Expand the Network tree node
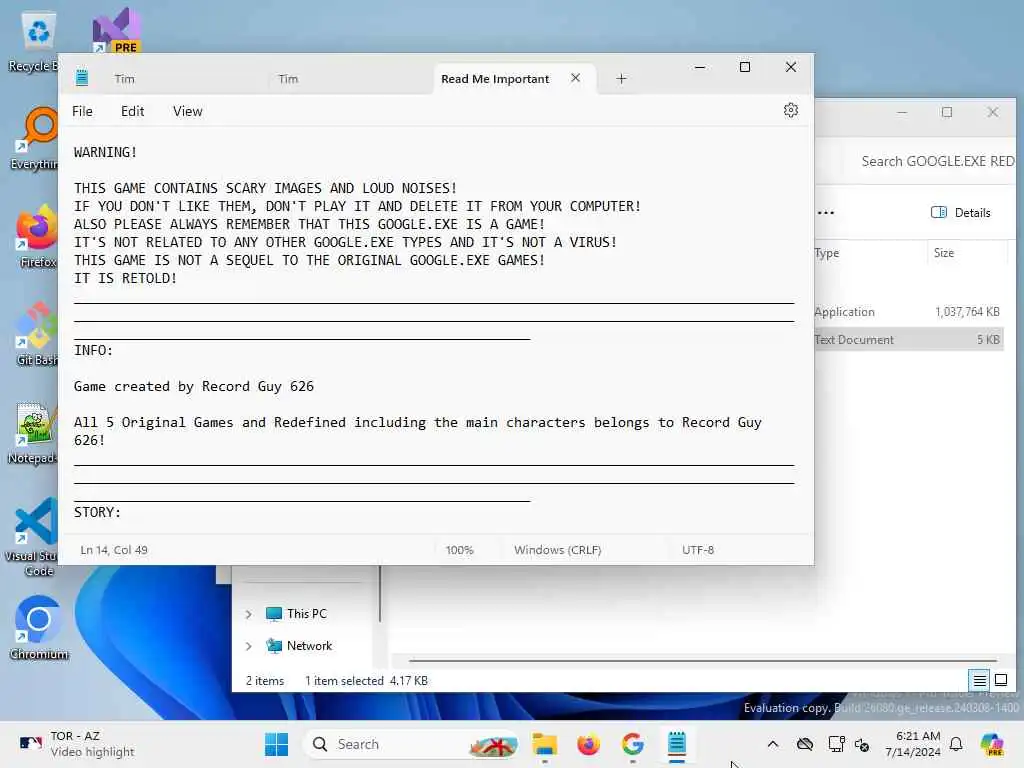Viewport: 1024px width, 768px height. coord(248,646)
